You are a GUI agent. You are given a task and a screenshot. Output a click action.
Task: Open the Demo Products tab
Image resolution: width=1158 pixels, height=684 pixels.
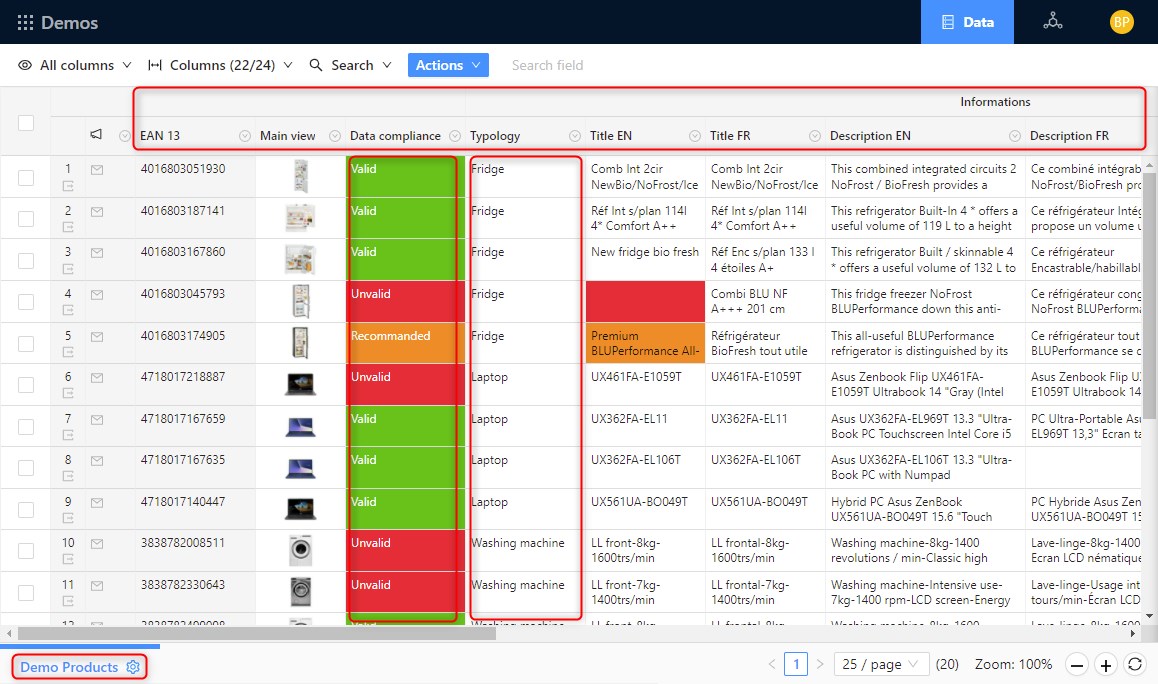(69, 667)
